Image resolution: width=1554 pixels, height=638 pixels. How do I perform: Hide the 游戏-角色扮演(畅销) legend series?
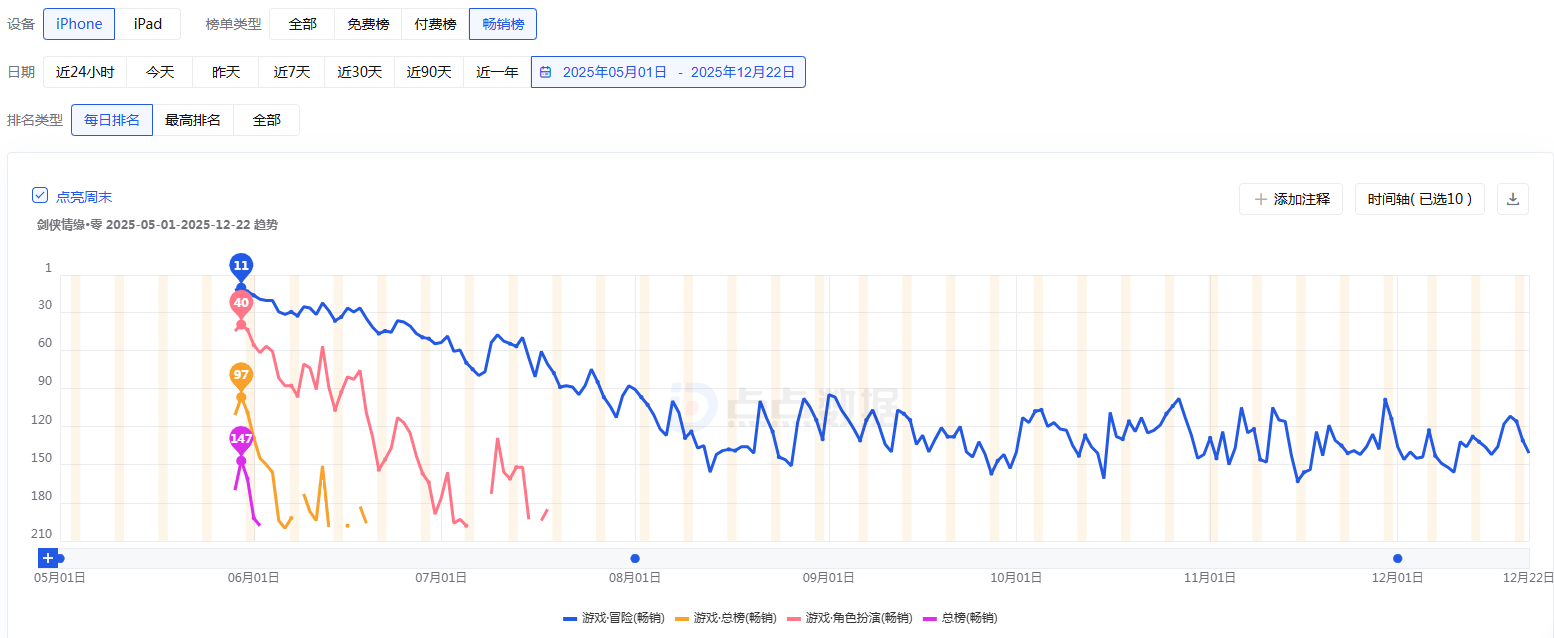[x=849, y=618]
